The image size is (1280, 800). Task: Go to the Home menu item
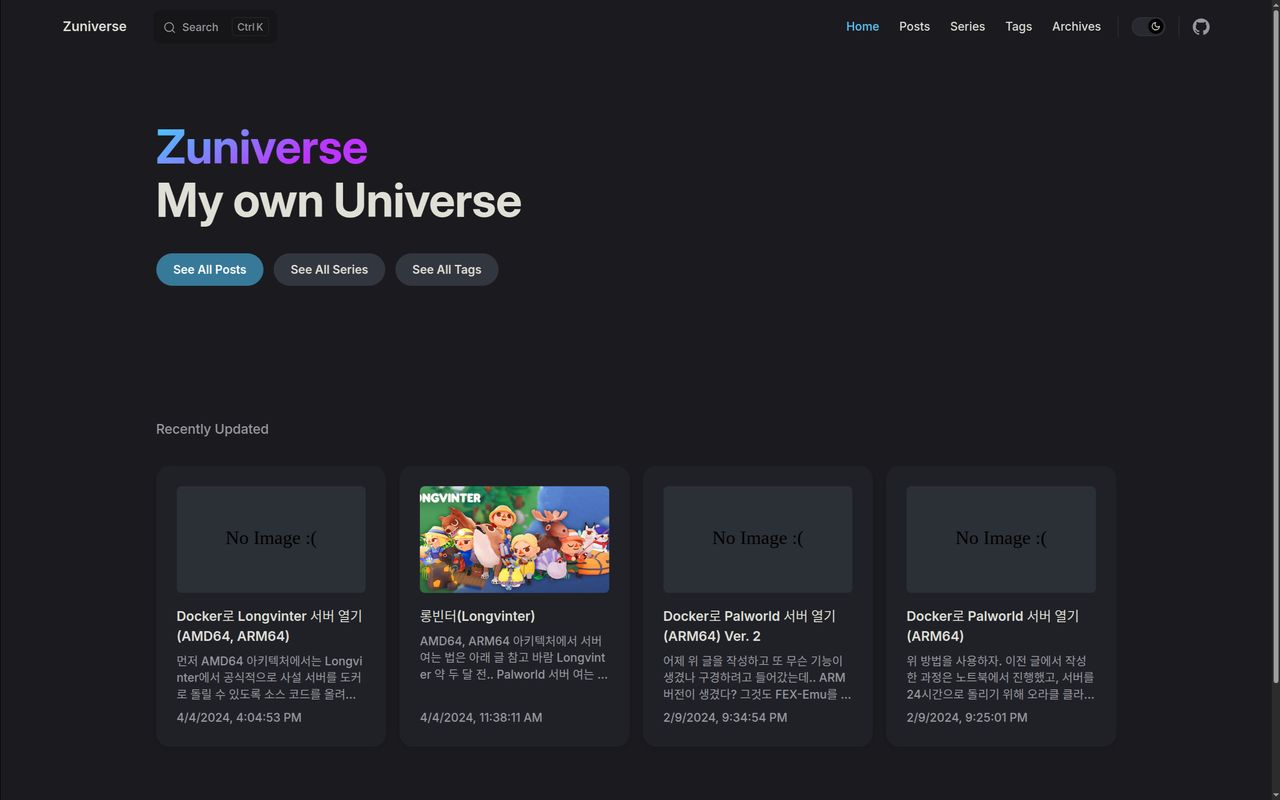point(862,27)
